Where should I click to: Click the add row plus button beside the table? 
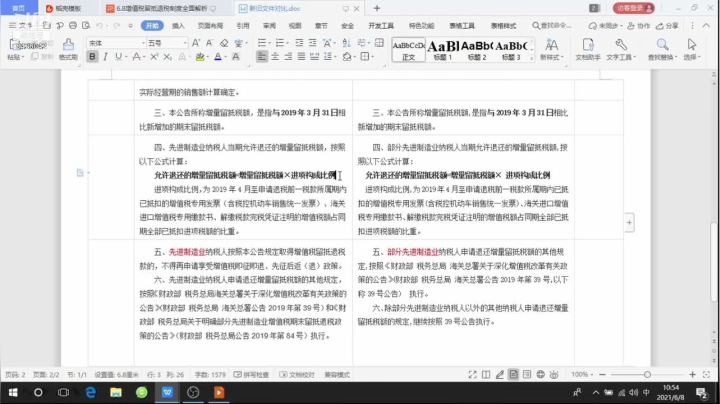tap(629, 223)
